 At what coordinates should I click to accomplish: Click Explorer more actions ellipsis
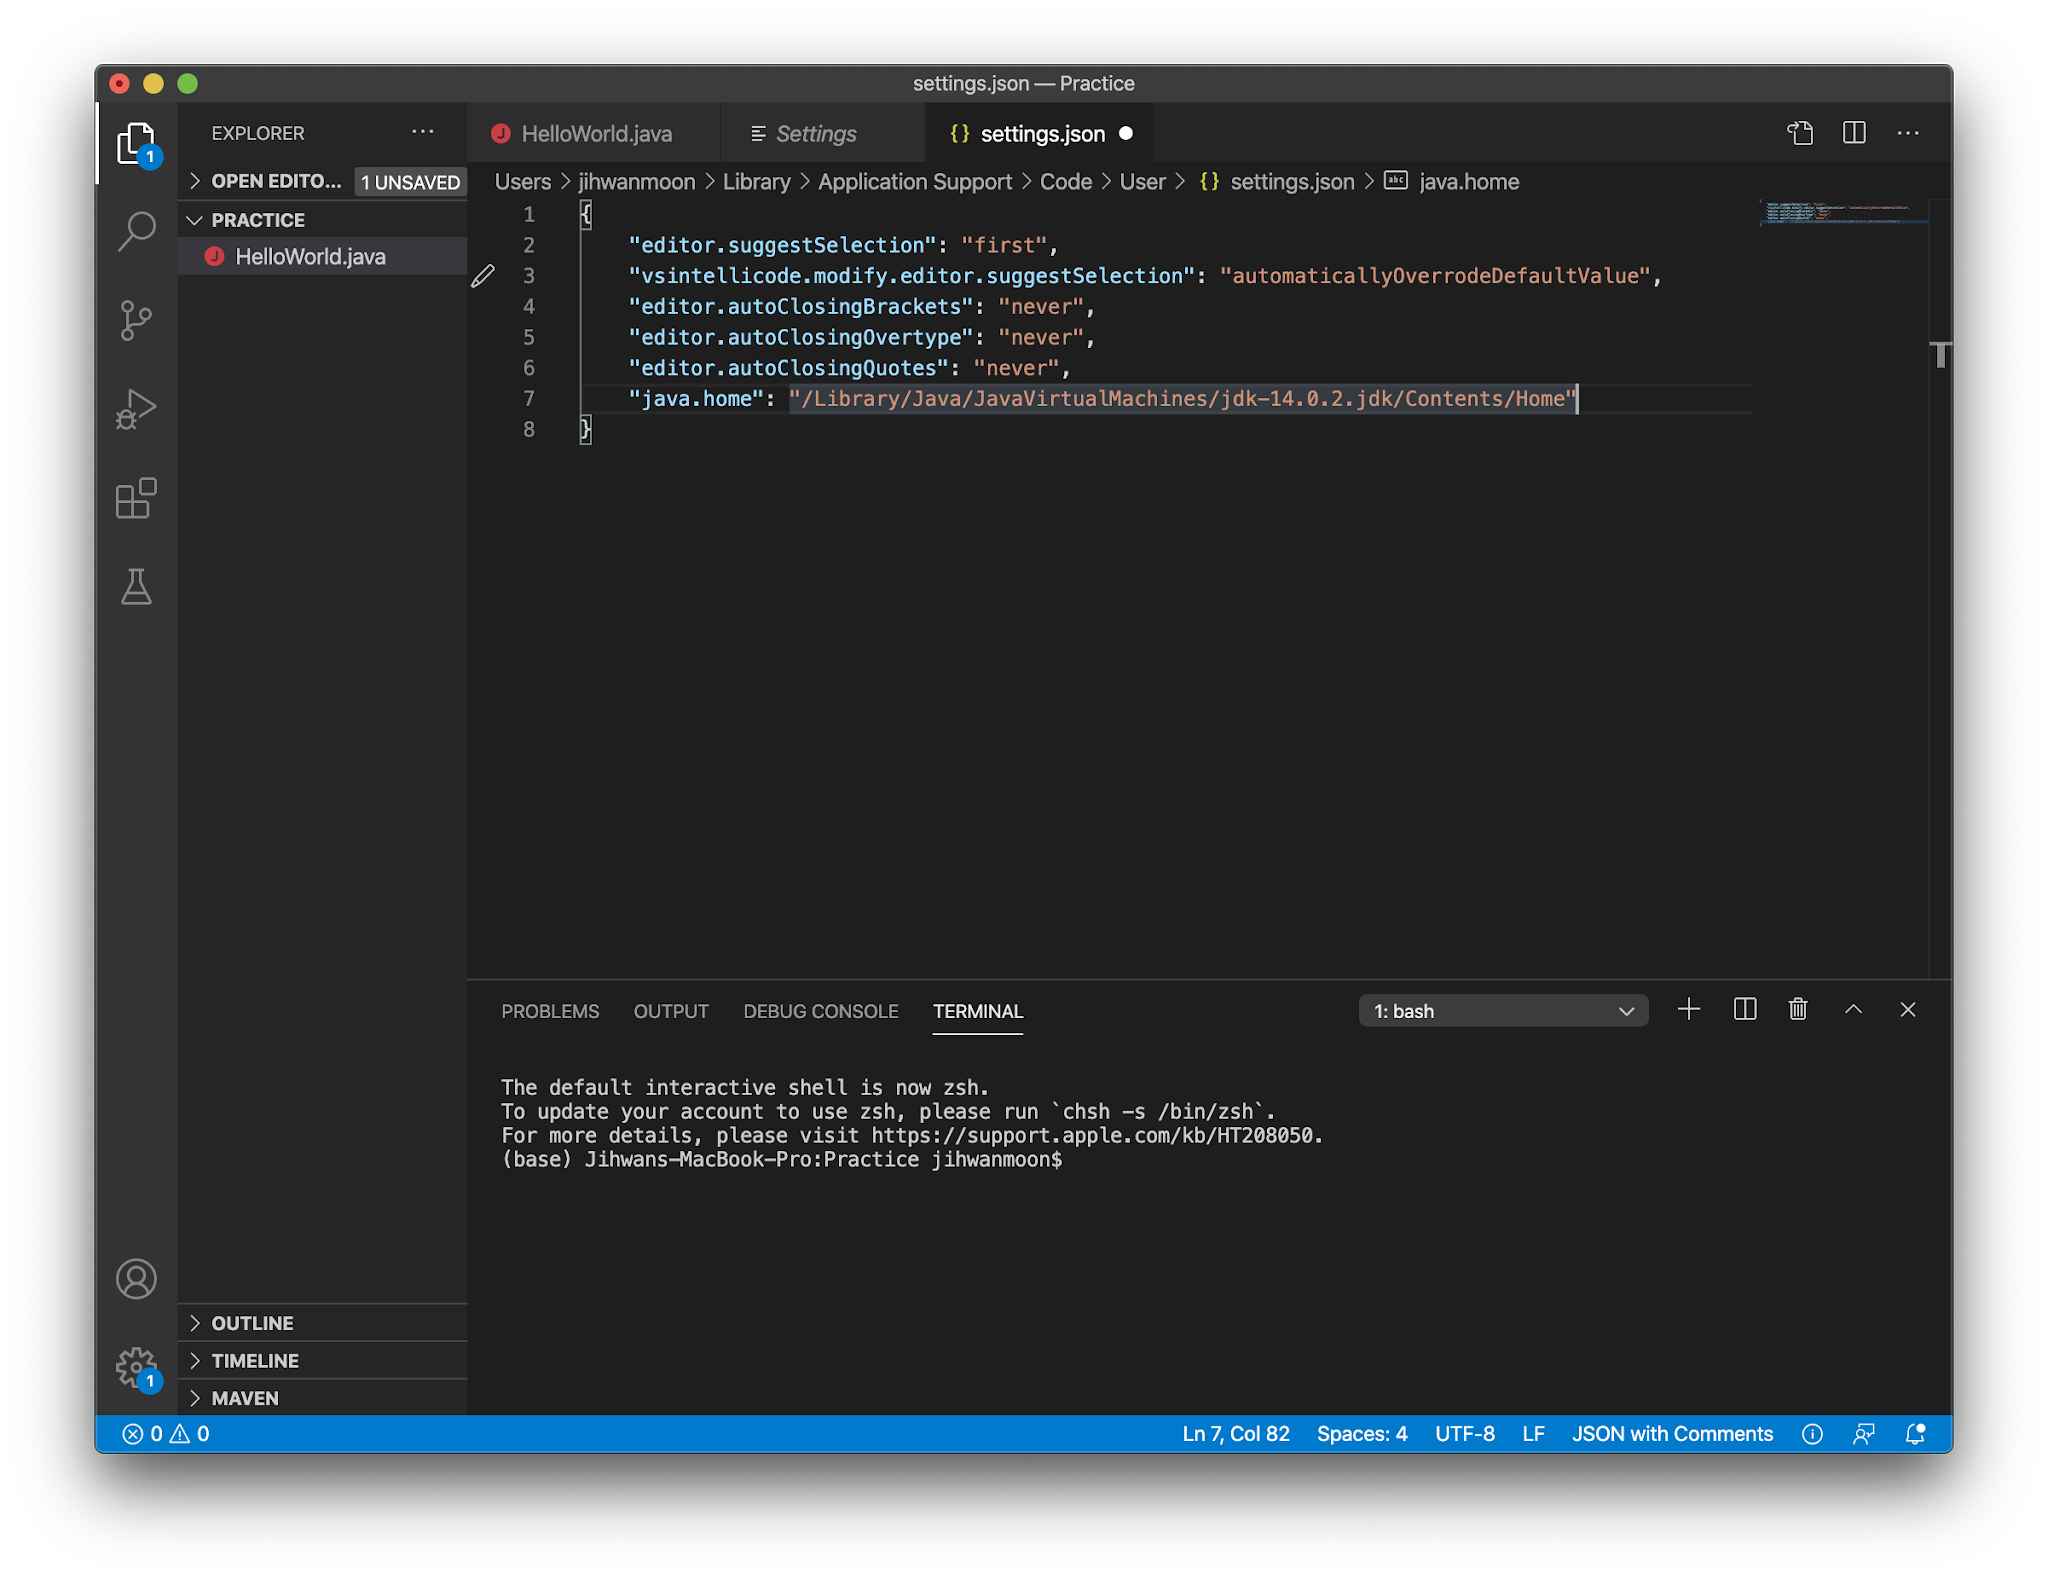423,133
